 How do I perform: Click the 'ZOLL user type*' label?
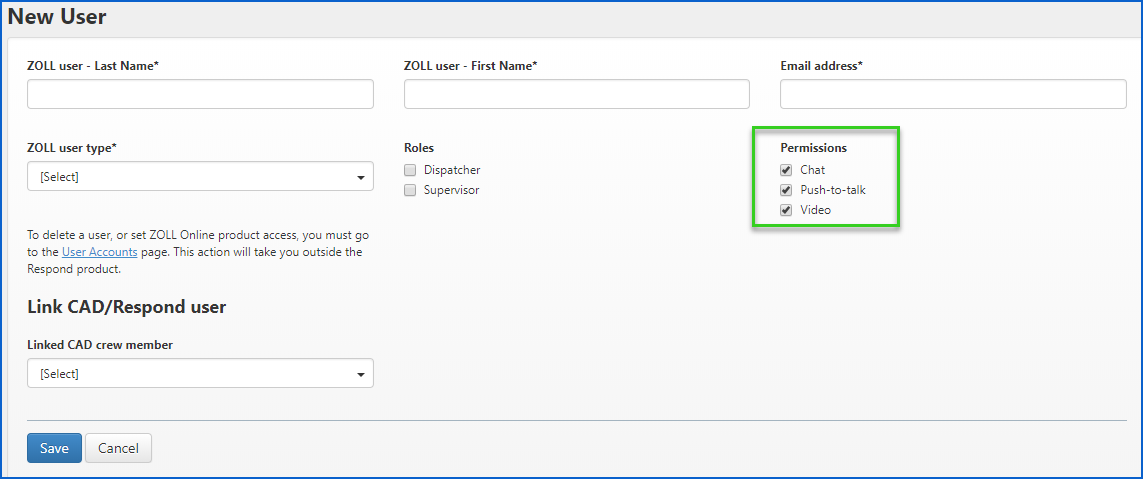coord(72,148)
